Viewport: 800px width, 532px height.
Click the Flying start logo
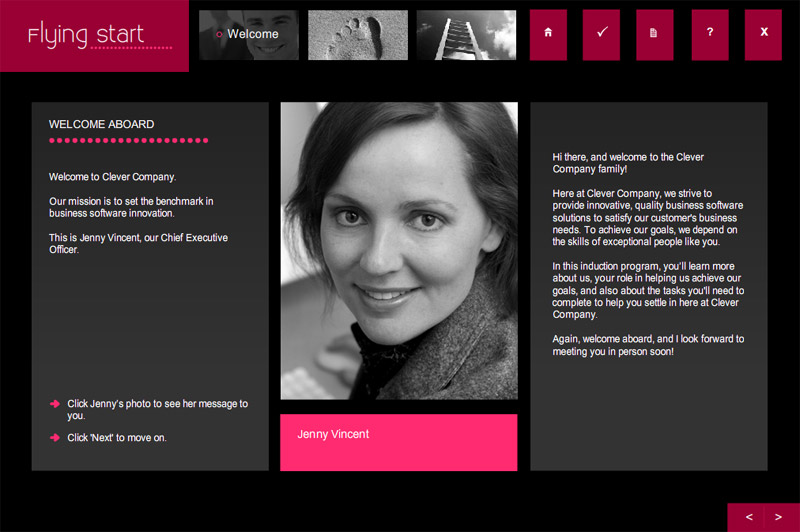click(x=94, y=36)
